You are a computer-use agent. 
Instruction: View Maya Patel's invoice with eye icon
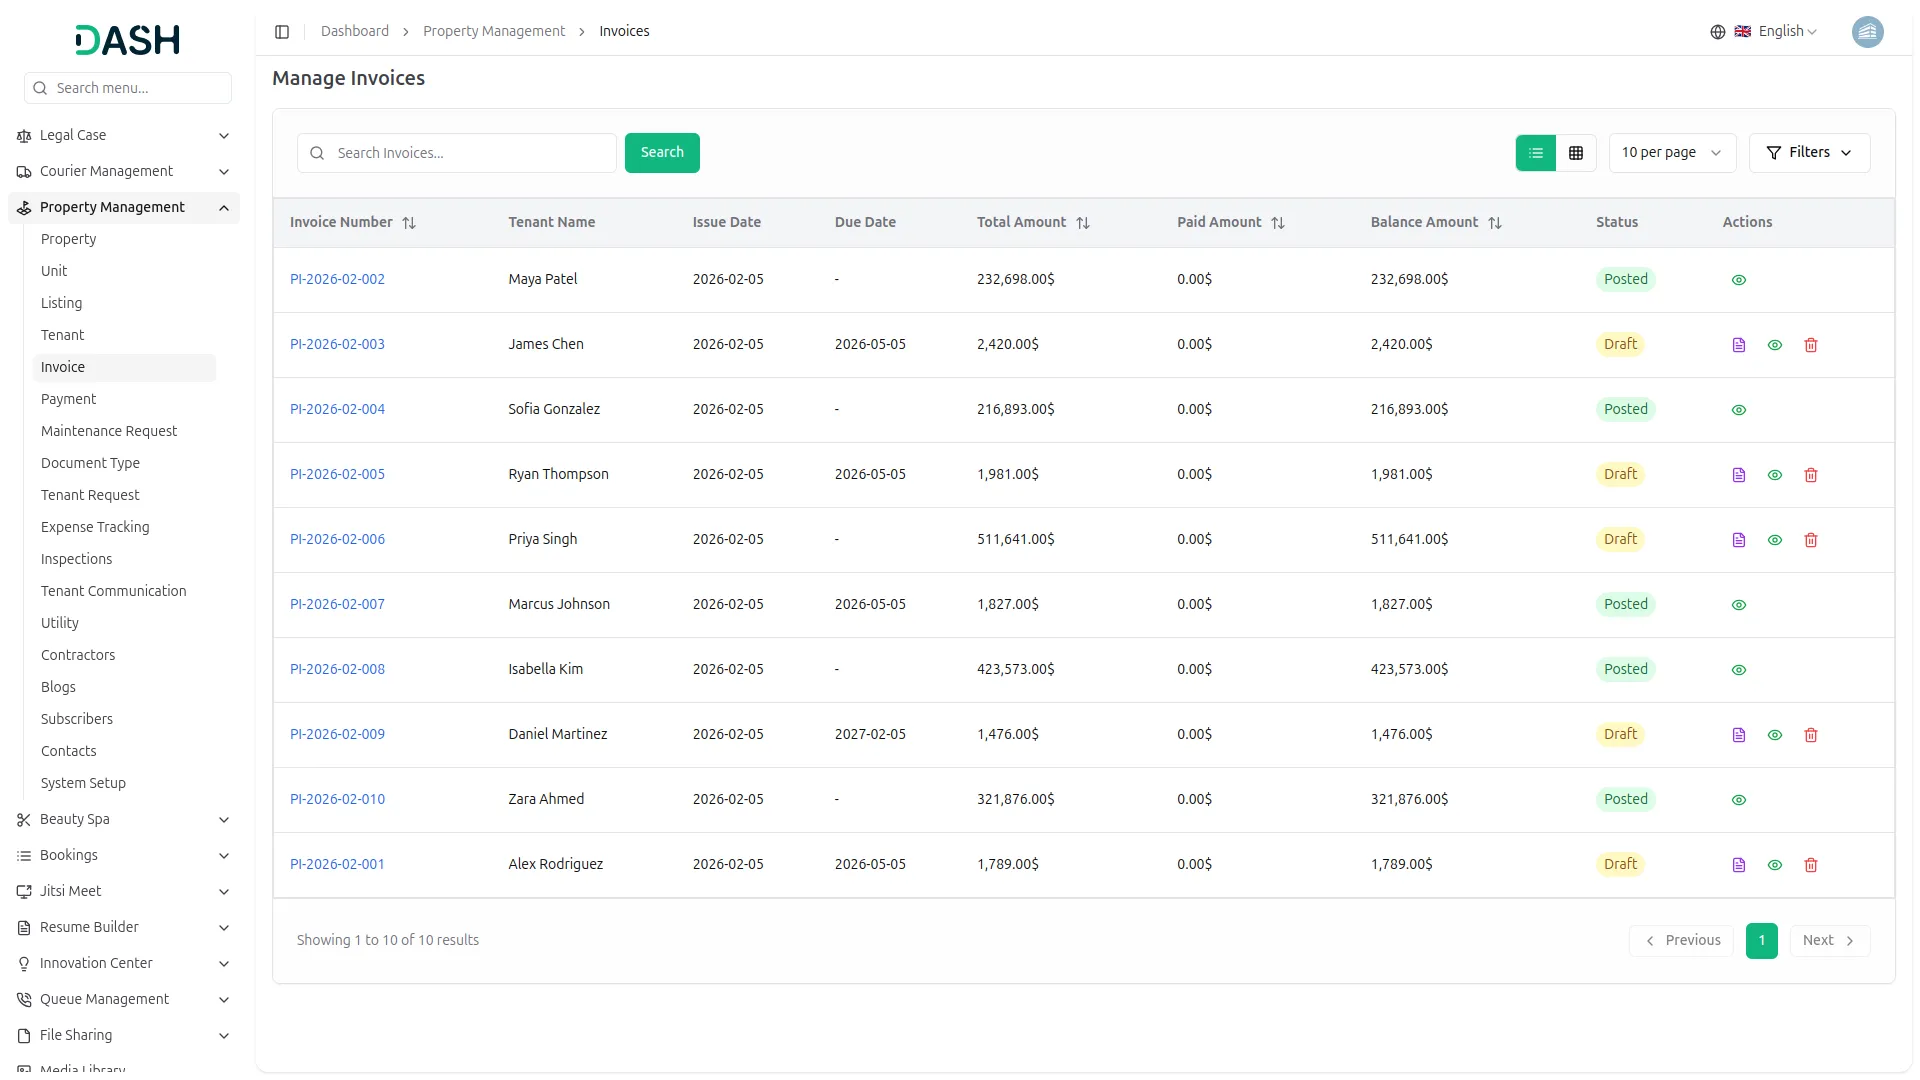click(x=1738, y=280)
